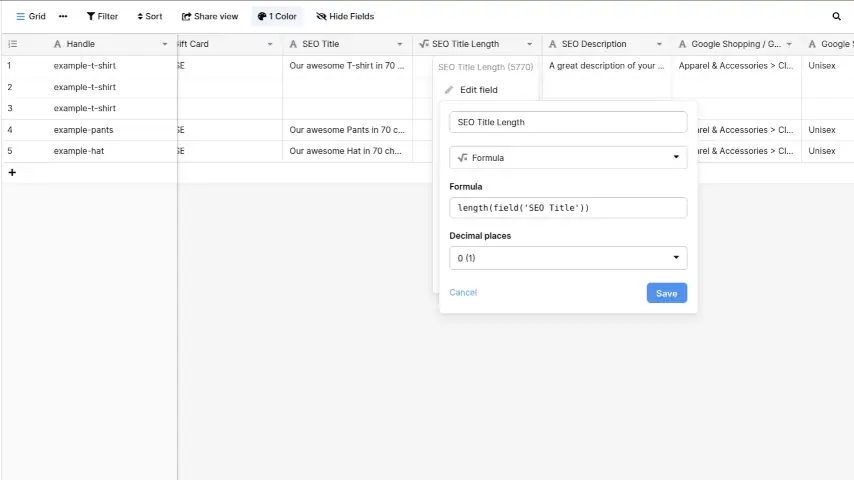This screenshot has height=480, width=854.
Task: Open the three-dots view options menu
Action: tap(63, 16)
